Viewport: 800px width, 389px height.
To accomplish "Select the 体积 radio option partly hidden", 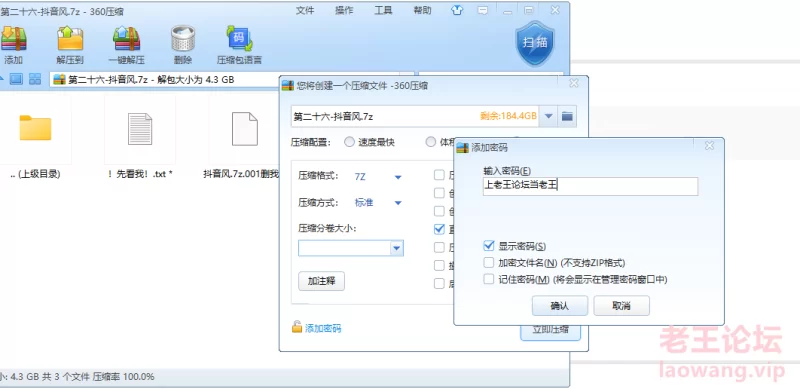I will [x=431, y=142].
